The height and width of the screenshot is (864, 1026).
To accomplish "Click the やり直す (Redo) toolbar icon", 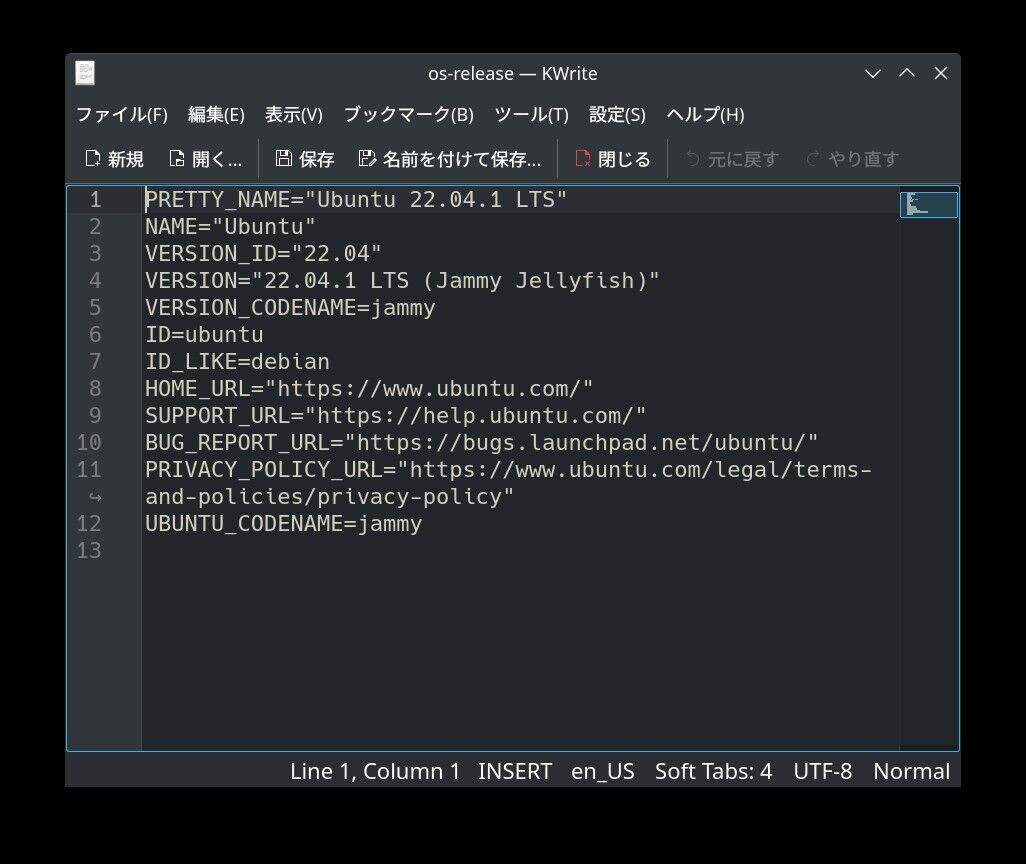I will tap(812, 158).
